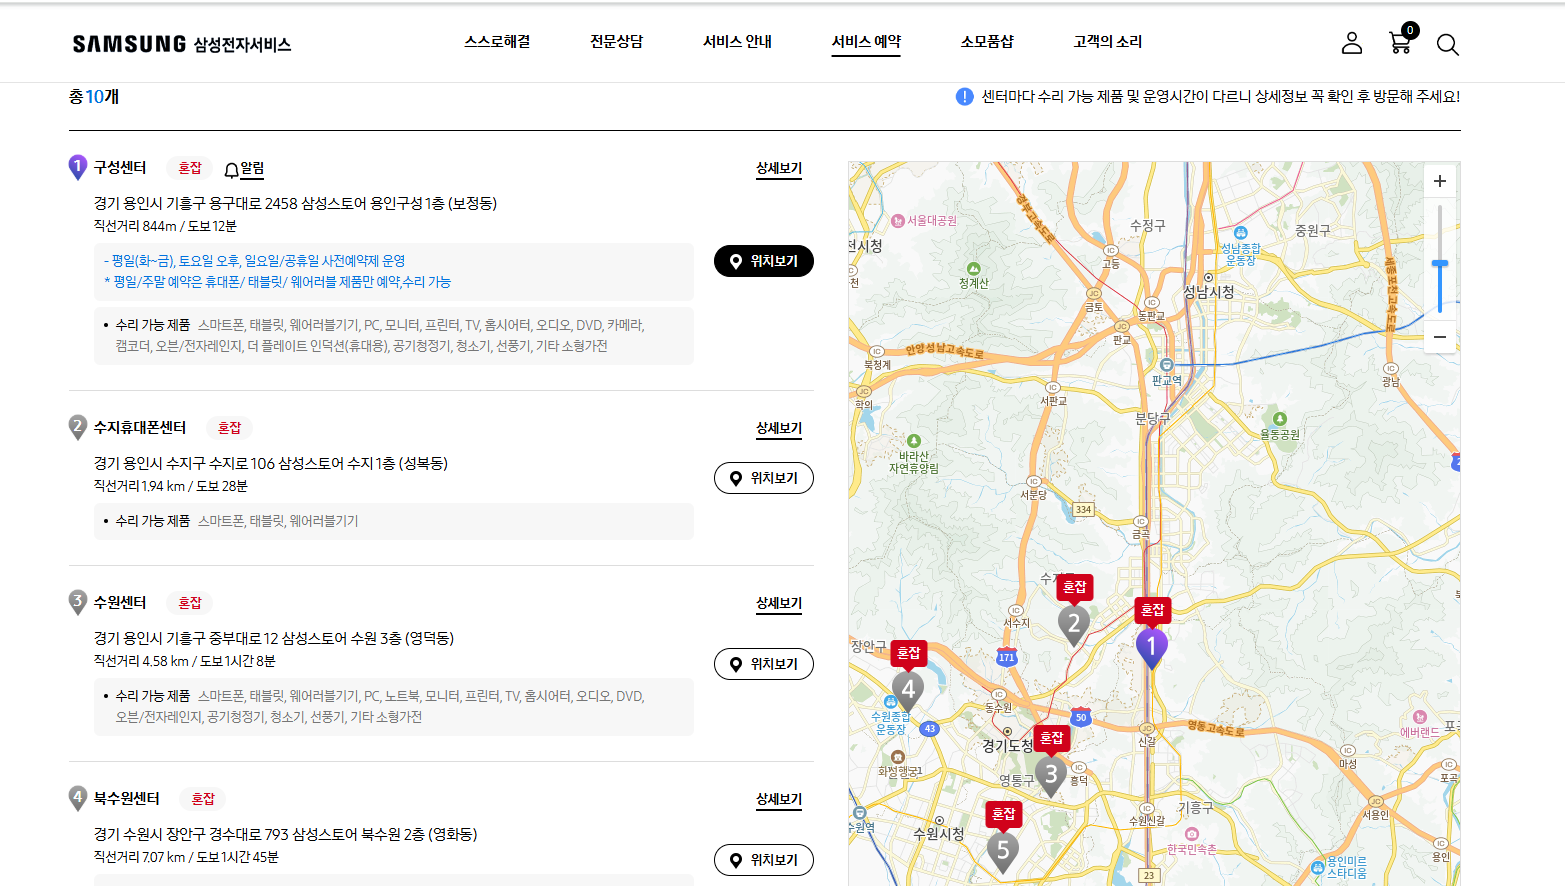Click 위치보기 button for 구성센터

(x=764, y=261)
